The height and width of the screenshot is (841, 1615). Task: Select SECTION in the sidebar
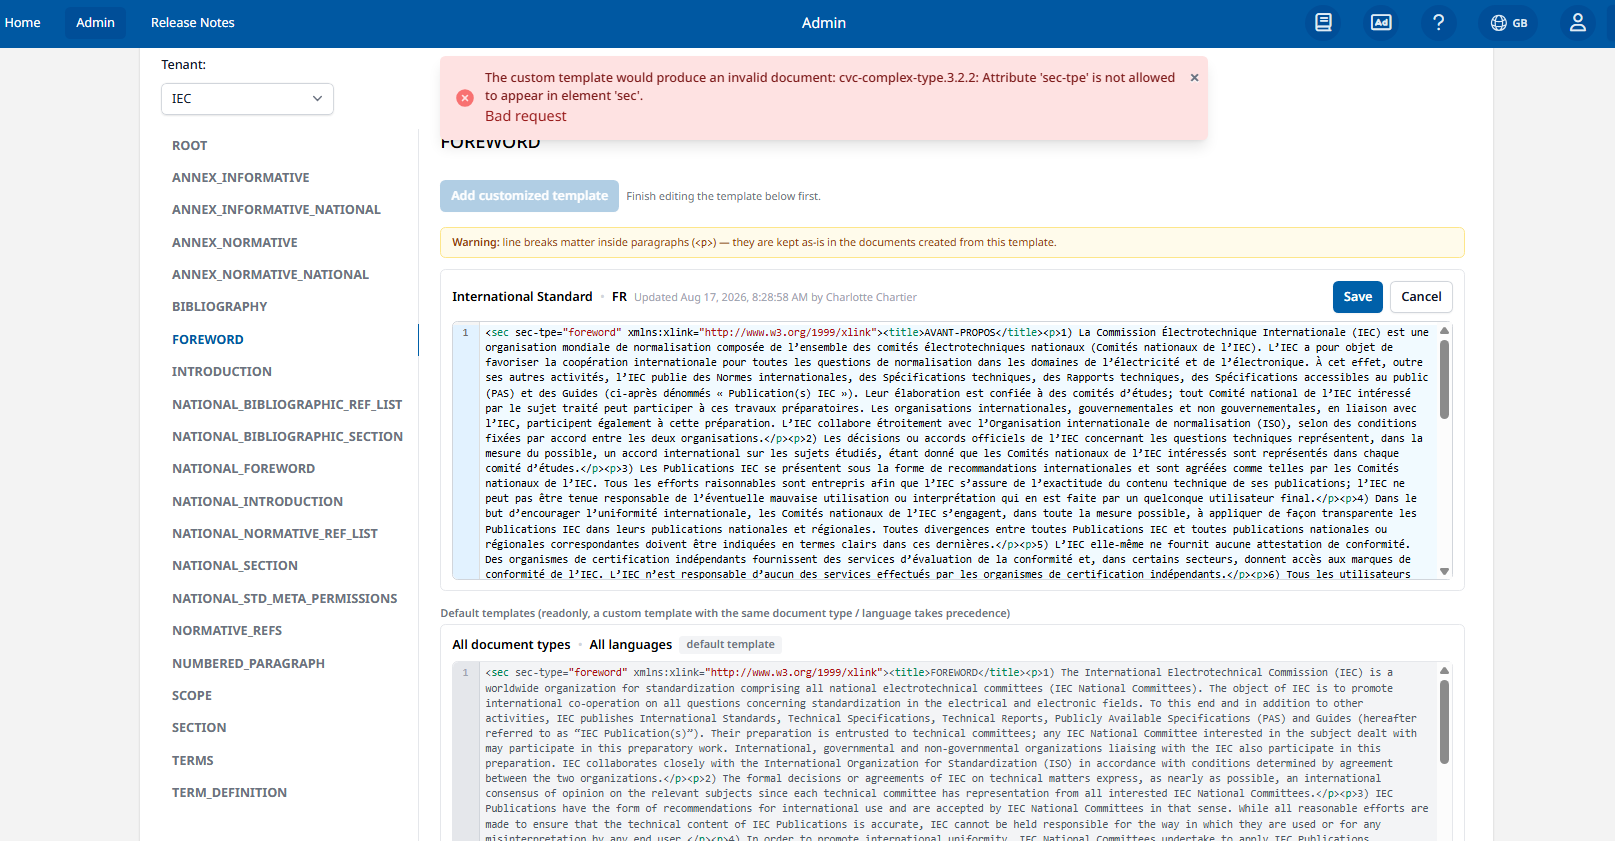coord(199,728)
